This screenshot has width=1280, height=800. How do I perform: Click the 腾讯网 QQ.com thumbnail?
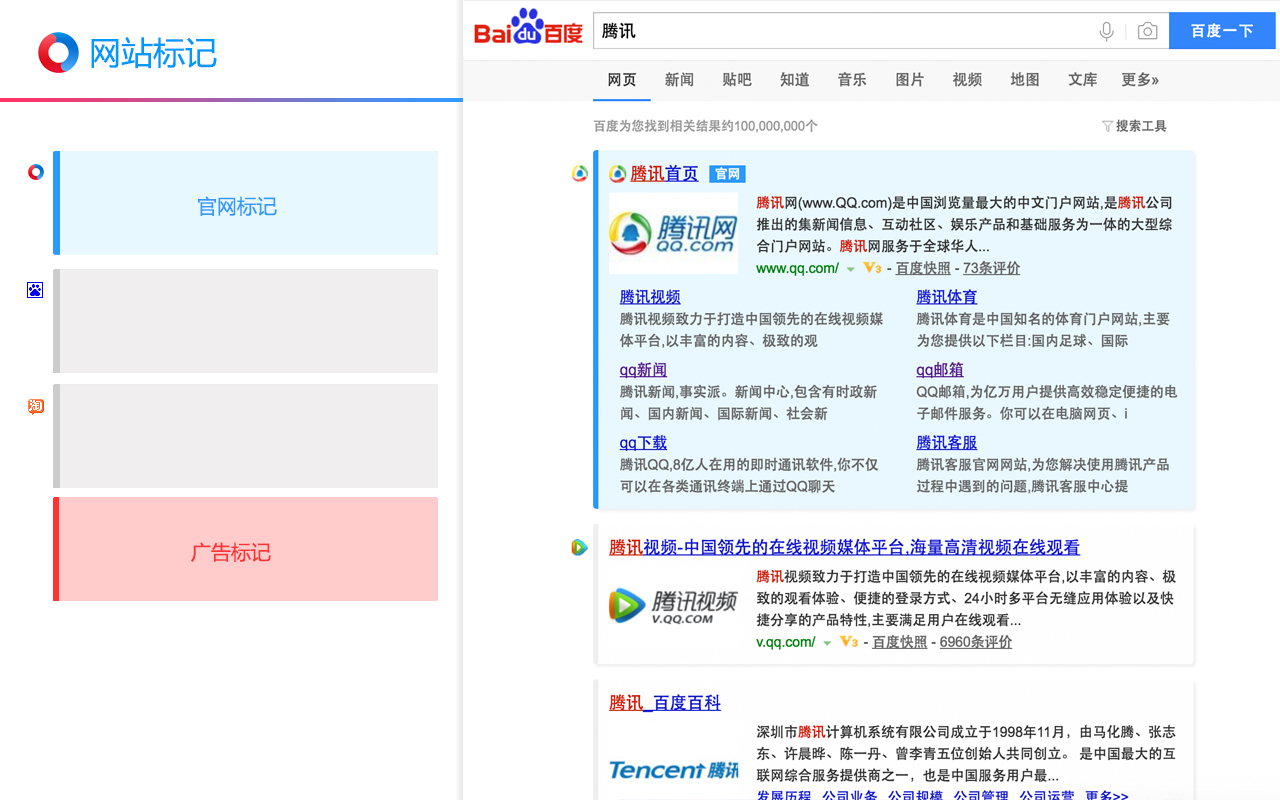[673, 233]
